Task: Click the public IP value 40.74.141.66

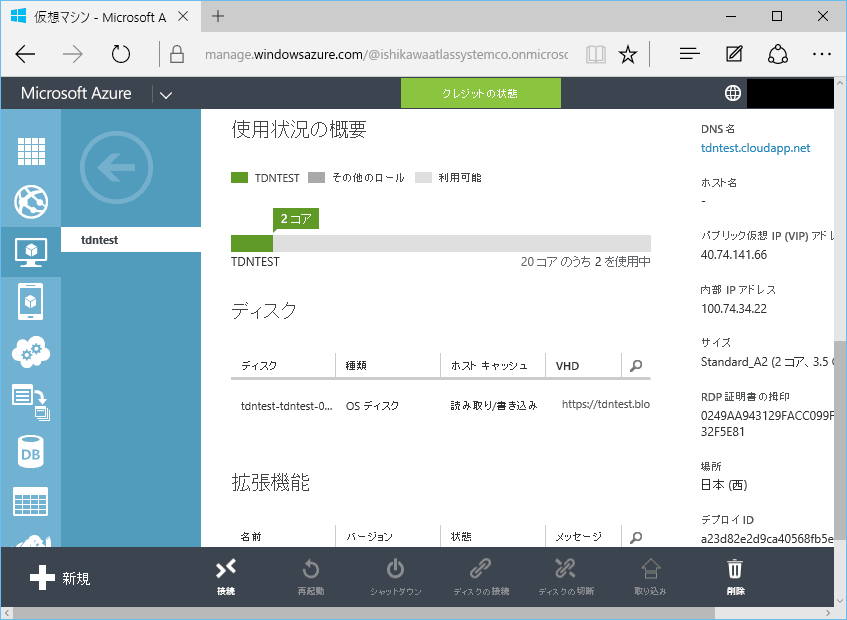Action: (x=734, y=254)
